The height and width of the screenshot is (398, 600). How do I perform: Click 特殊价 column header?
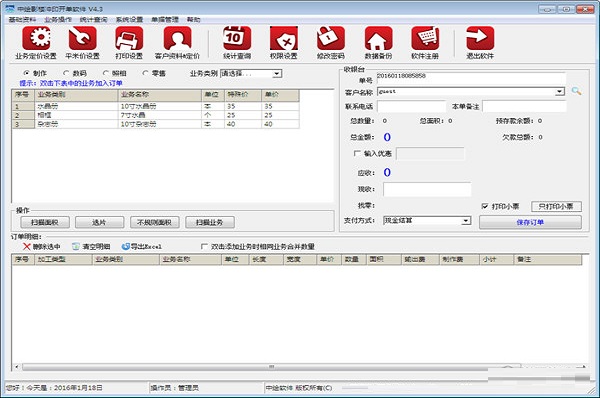coord(243,95)
